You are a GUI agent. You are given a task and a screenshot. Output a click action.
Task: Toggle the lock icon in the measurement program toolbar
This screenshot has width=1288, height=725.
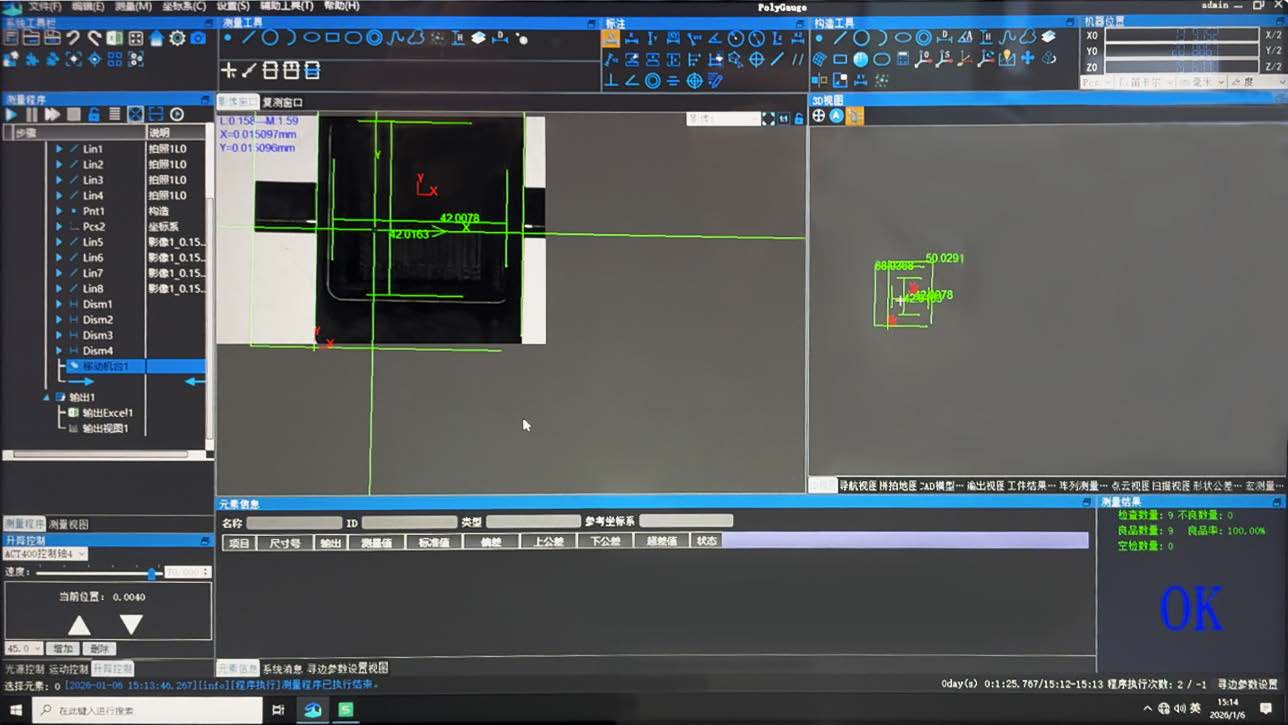94,115
